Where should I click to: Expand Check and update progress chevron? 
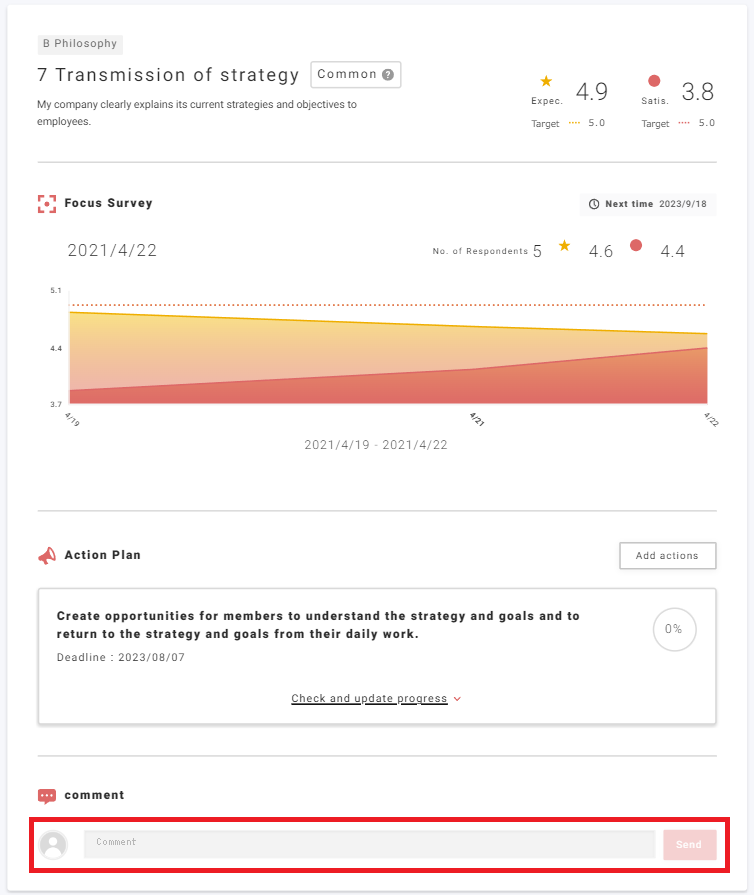[x=458, y=699]
